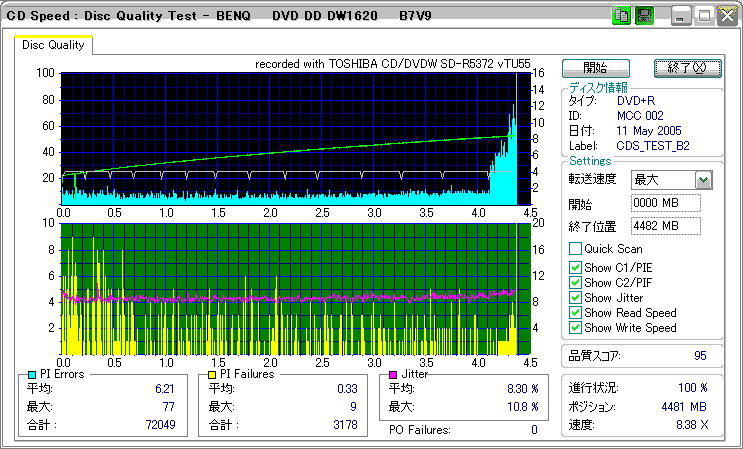Enable the Quick Scan checkbox

[575, 249]
